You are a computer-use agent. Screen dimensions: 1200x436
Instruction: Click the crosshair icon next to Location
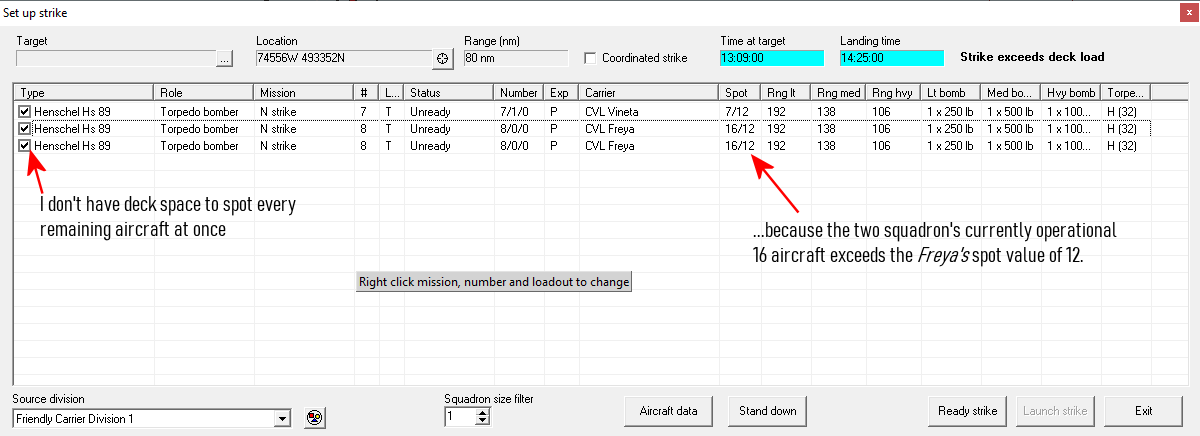pos(444,59)
